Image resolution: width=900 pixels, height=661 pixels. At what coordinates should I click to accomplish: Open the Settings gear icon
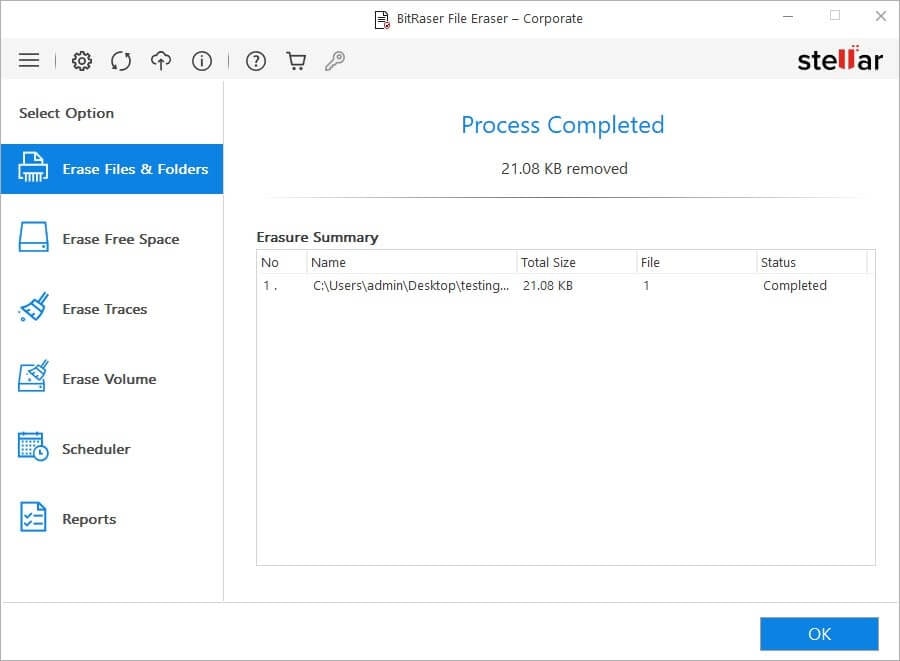[81, 60]
